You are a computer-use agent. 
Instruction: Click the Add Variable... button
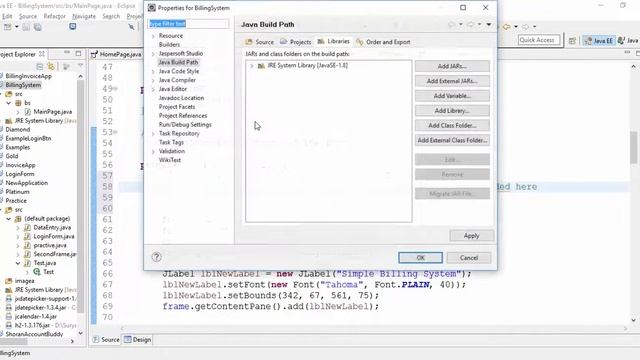[452, 96]
